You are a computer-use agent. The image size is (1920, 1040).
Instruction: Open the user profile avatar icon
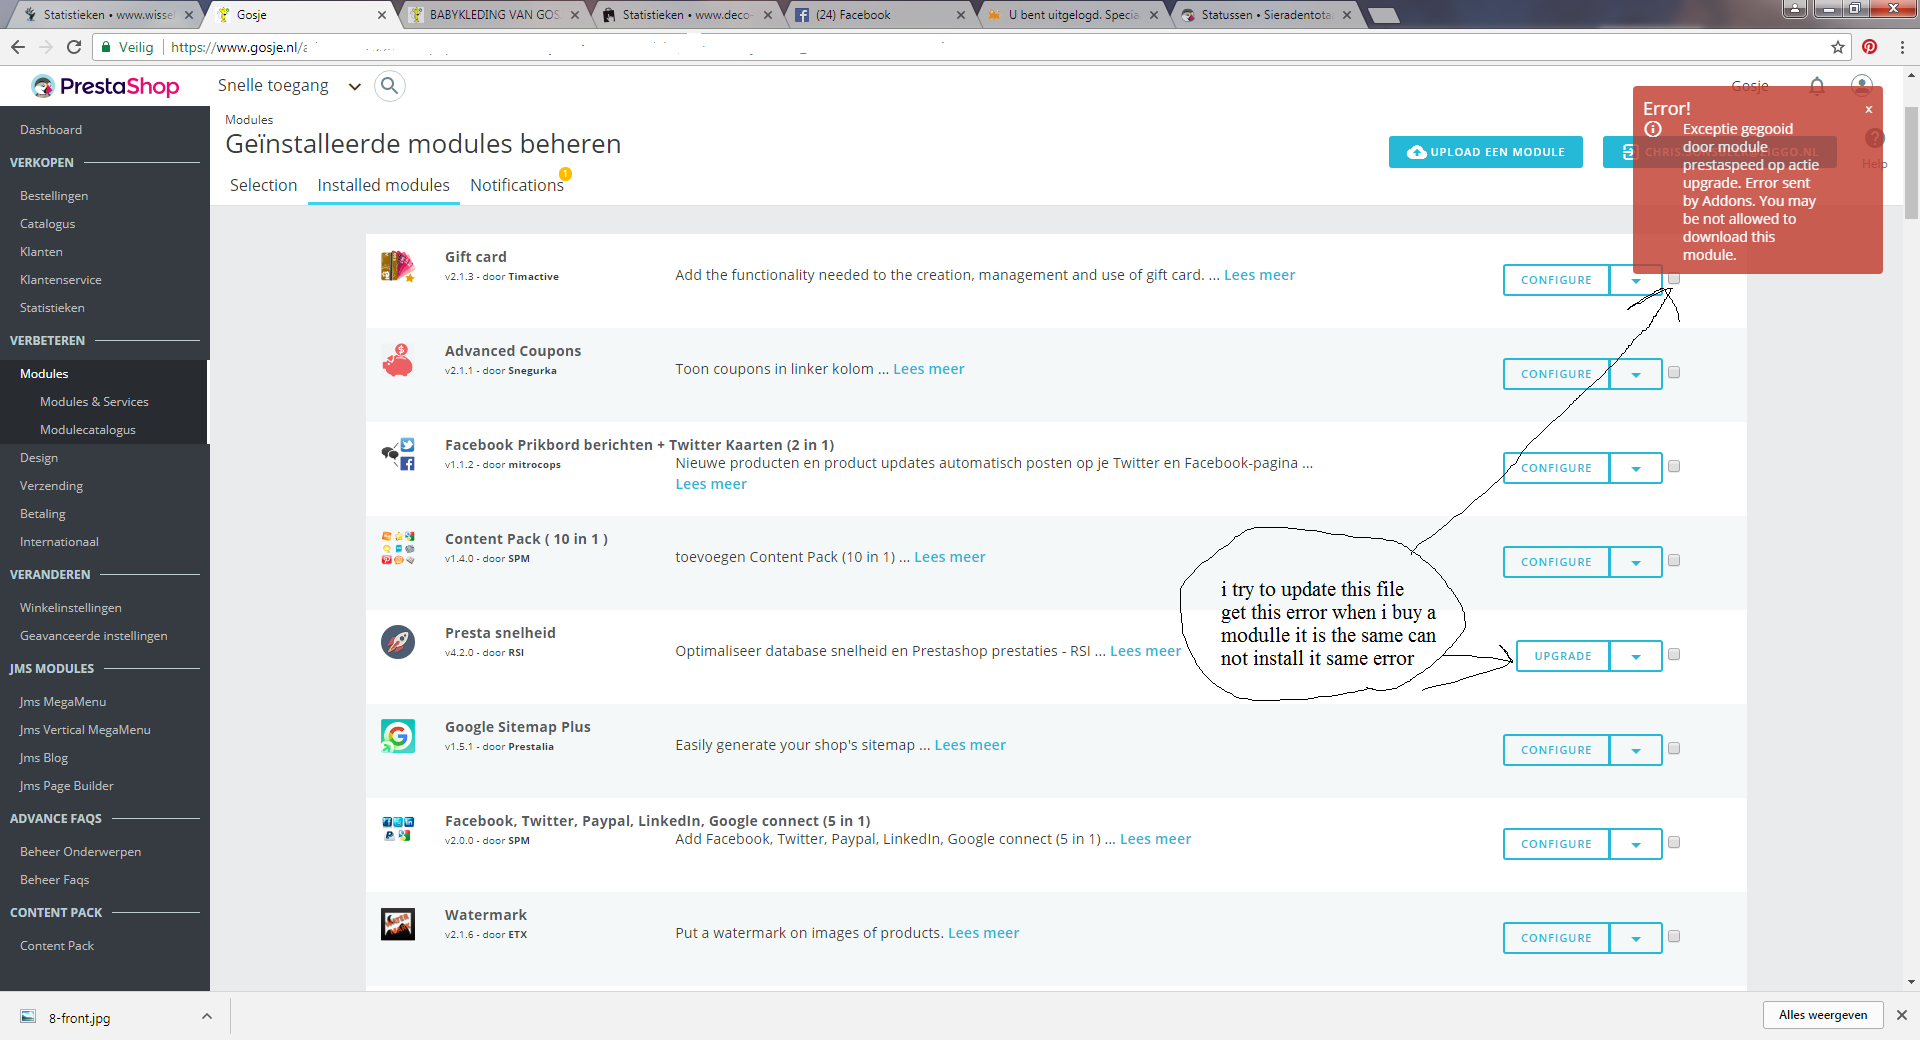click(1861, 86)
